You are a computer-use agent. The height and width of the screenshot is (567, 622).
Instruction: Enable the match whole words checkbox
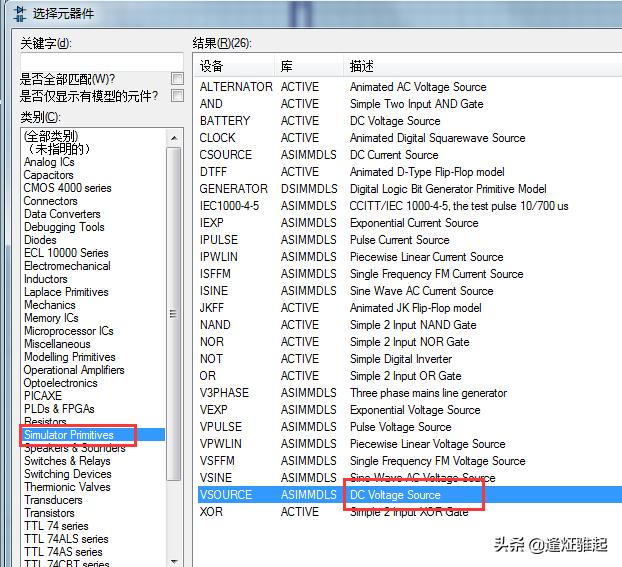[x=177, y=79]
